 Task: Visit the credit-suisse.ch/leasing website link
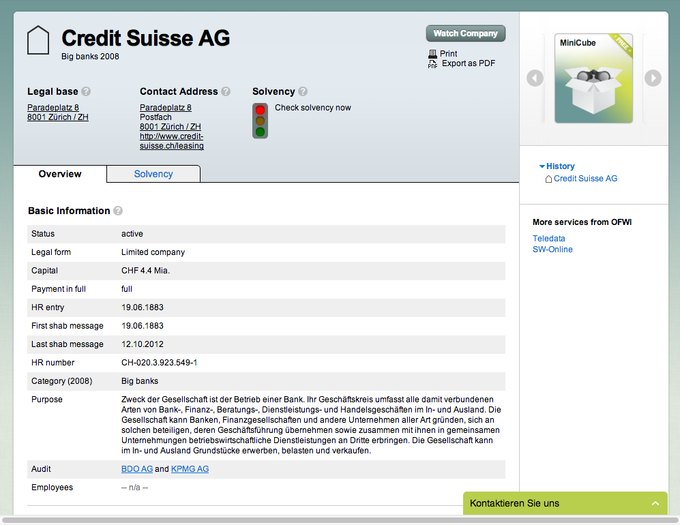click(x=172, y=141)
